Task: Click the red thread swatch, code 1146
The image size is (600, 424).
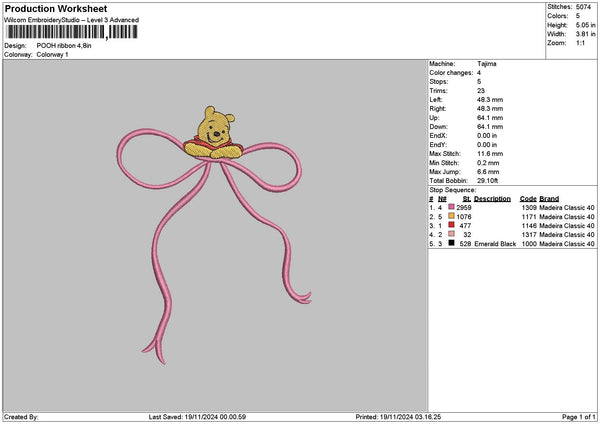Action: point(452,225)
